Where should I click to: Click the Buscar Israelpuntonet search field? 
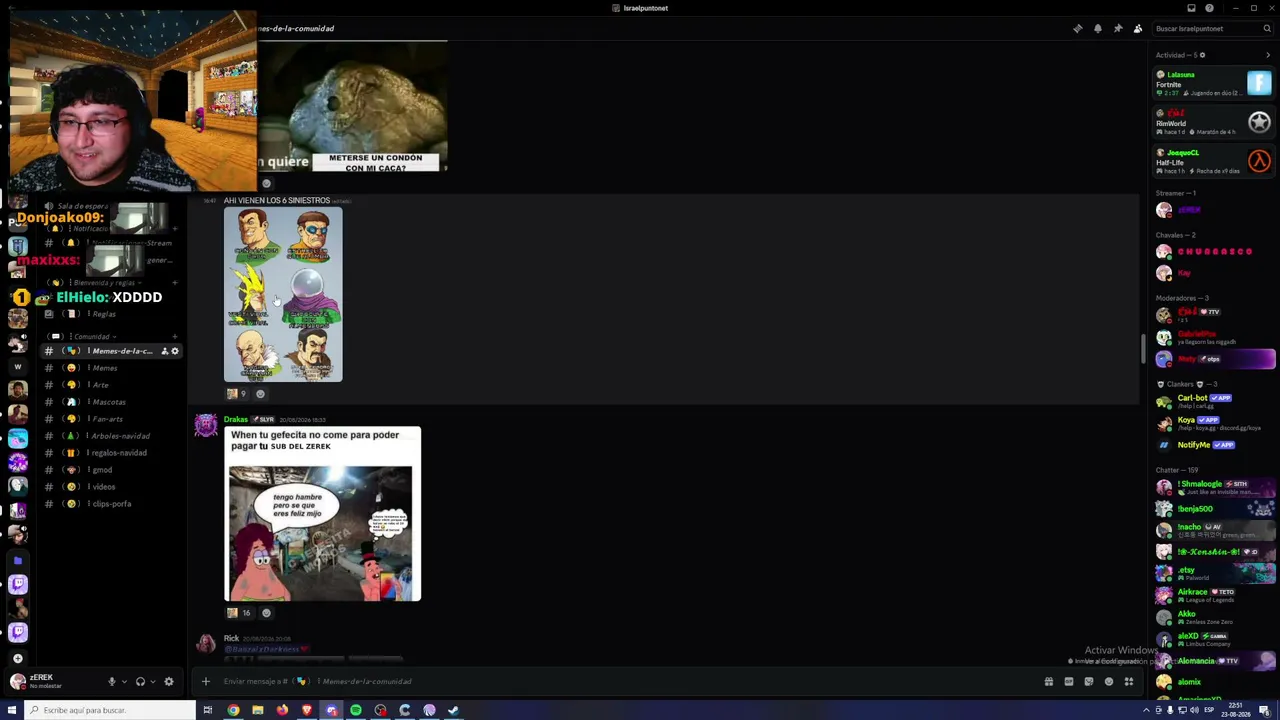point(1212,28)
